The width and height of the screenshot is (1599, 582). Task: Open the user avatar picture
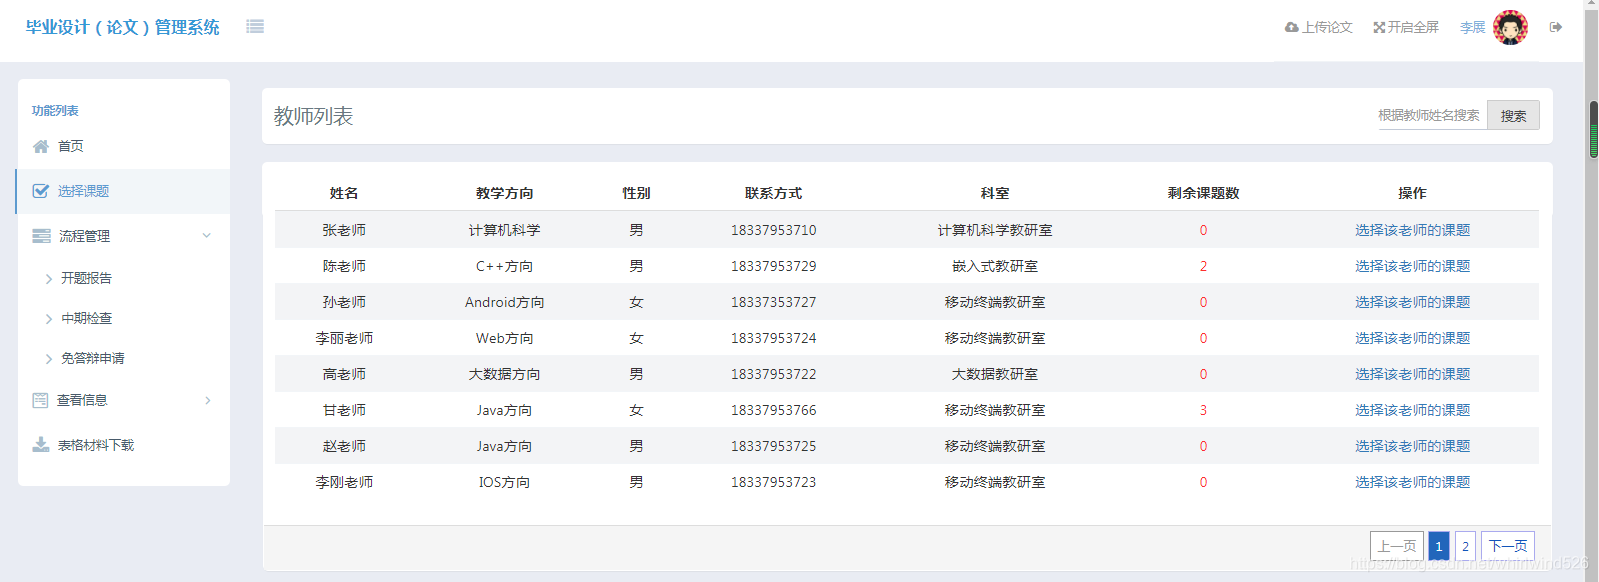point(1510,27)
